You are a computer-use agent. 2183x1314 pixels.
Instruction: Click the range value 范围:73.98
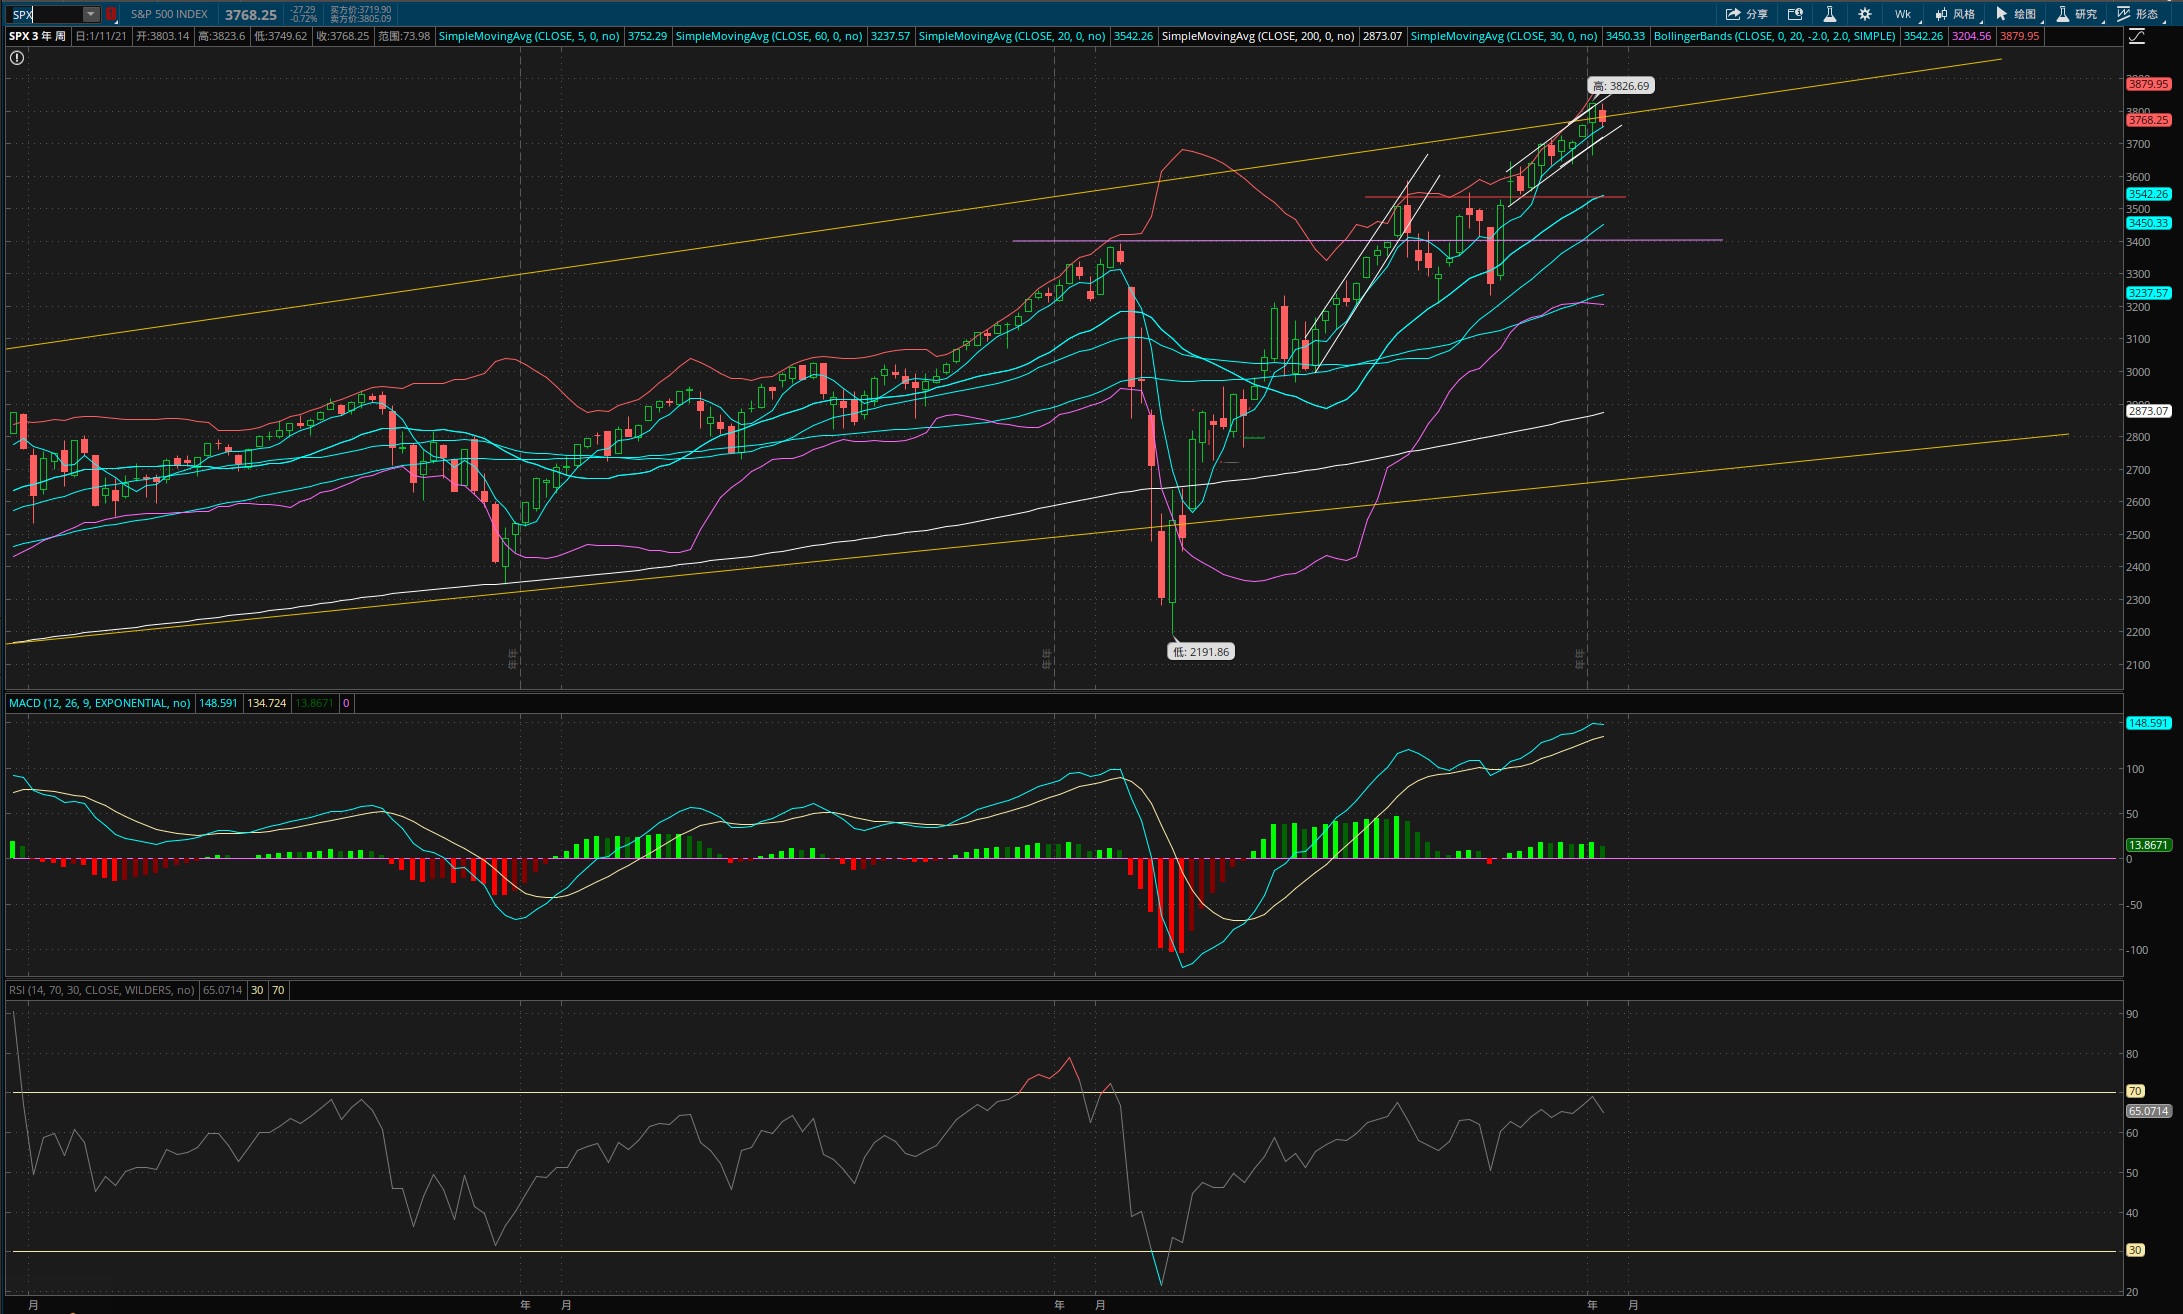pos(404,36)
